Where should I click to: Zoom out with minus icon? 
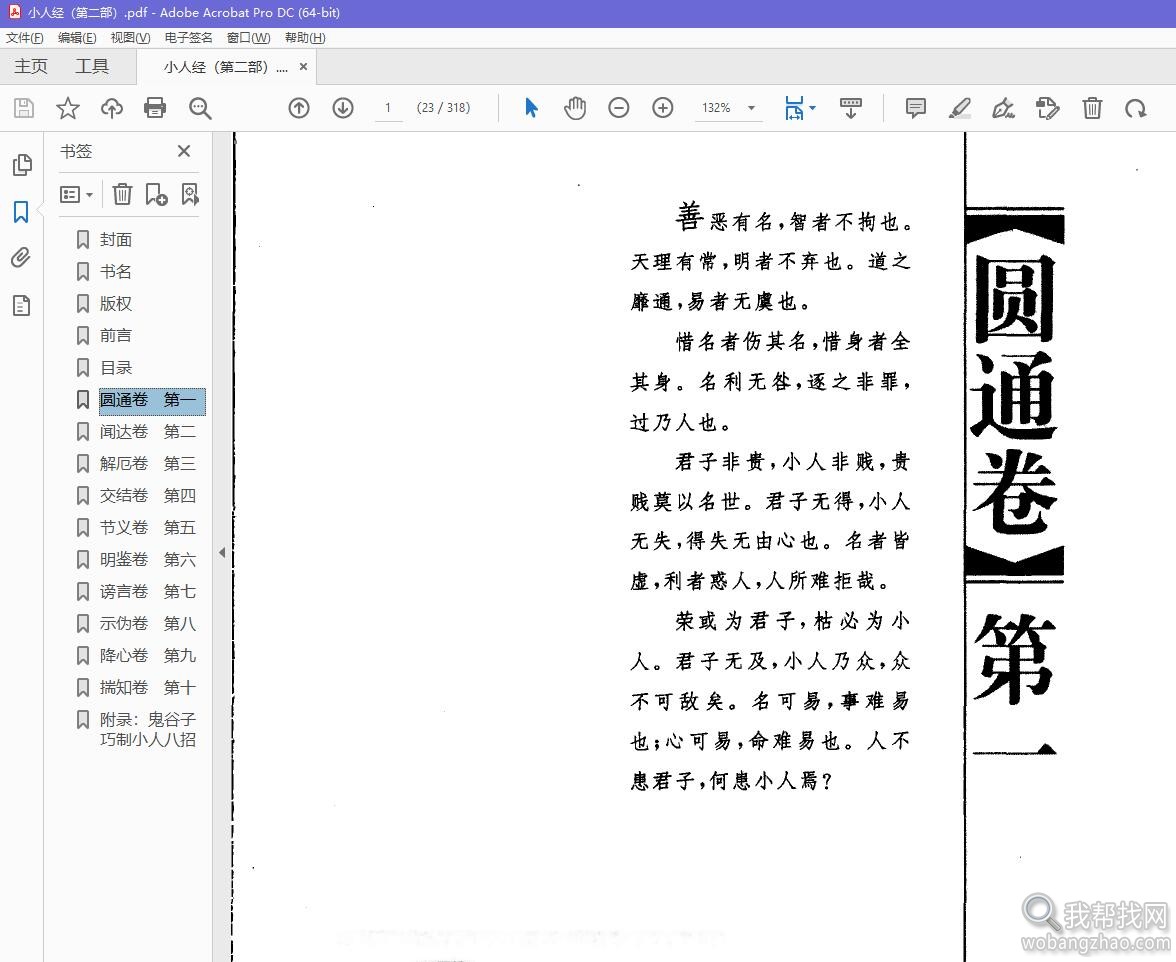(x=619, y=108)
